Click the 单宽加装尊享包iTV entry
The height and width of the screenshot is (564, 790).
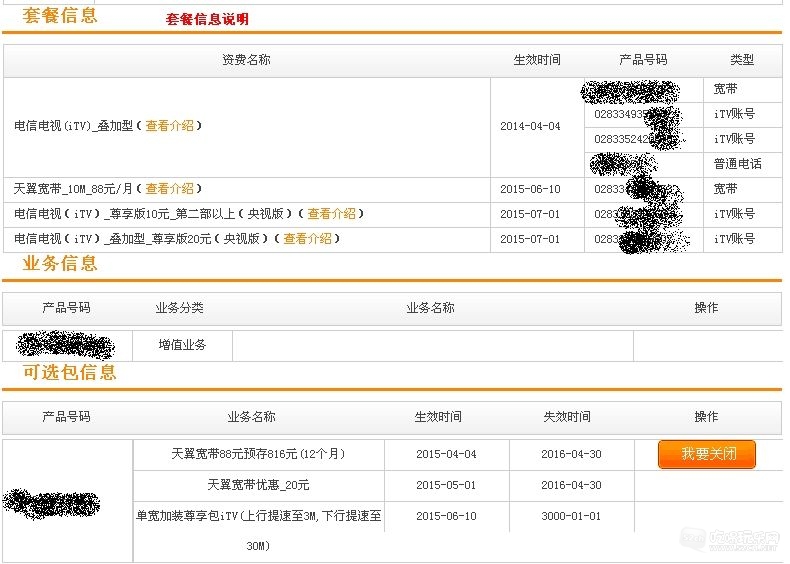point(258,531)
